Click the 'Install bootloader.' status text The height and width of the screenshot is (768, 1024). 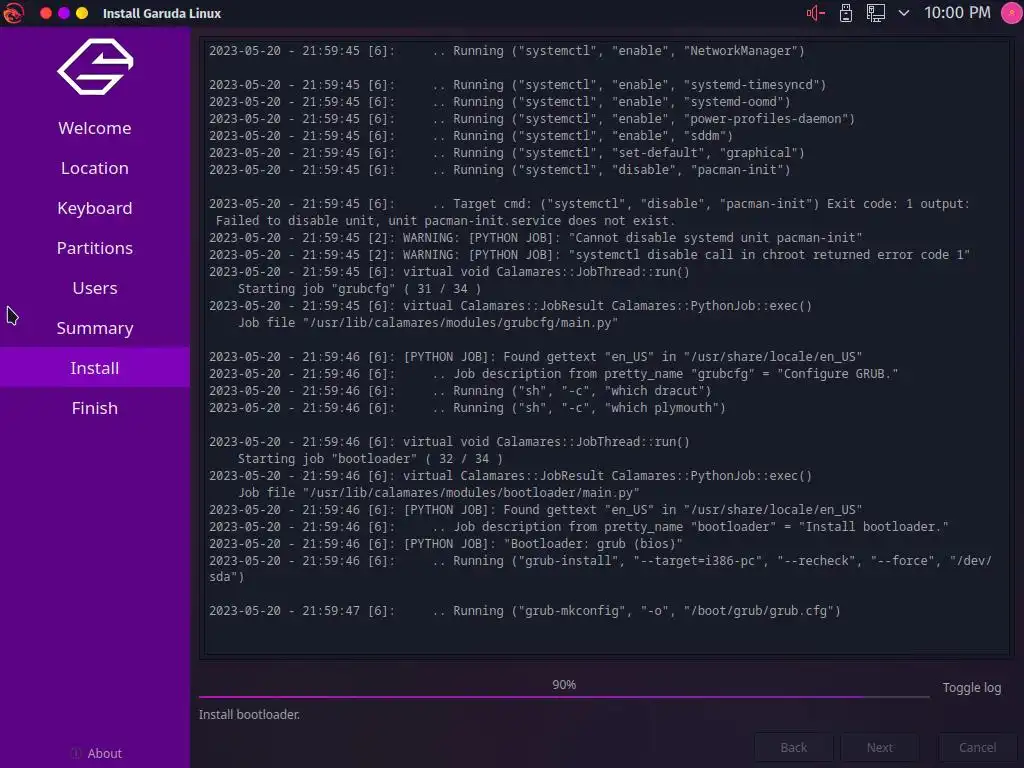pyautogui.click(x=249, y=714)
